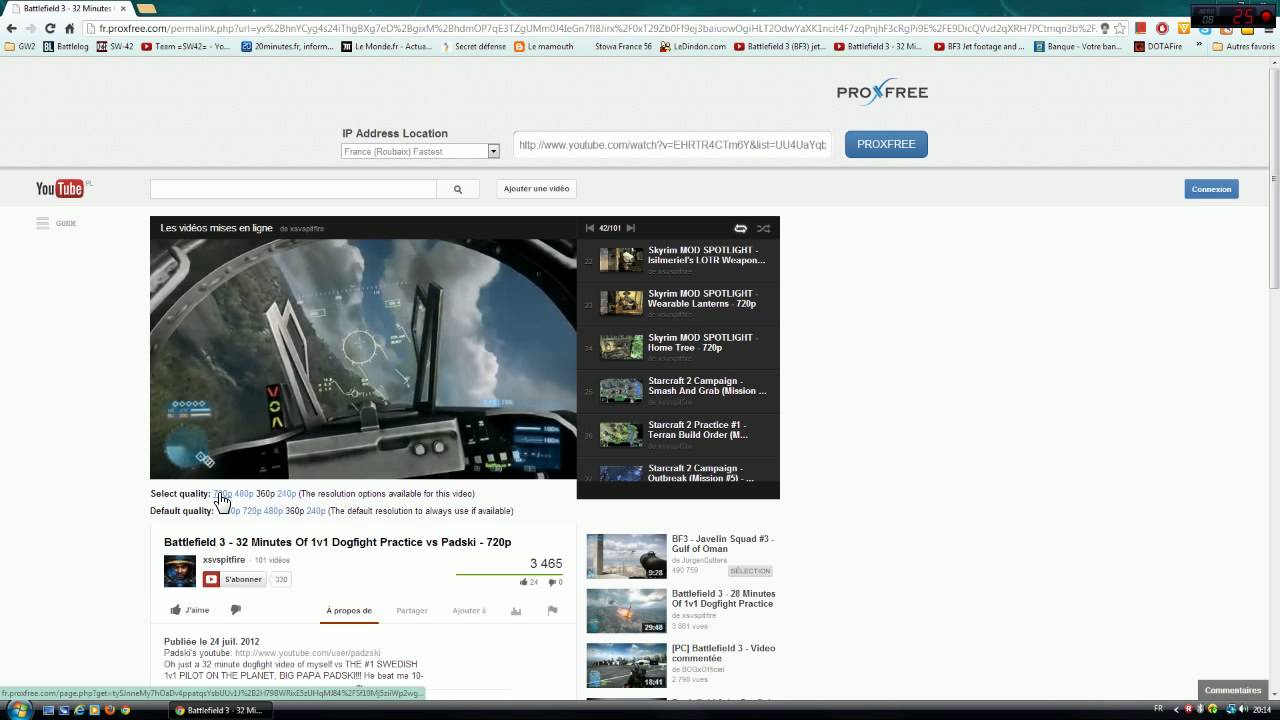Click the thumbs down dislike icon
The image size is (1280, 720).
(x=236, y=610)
